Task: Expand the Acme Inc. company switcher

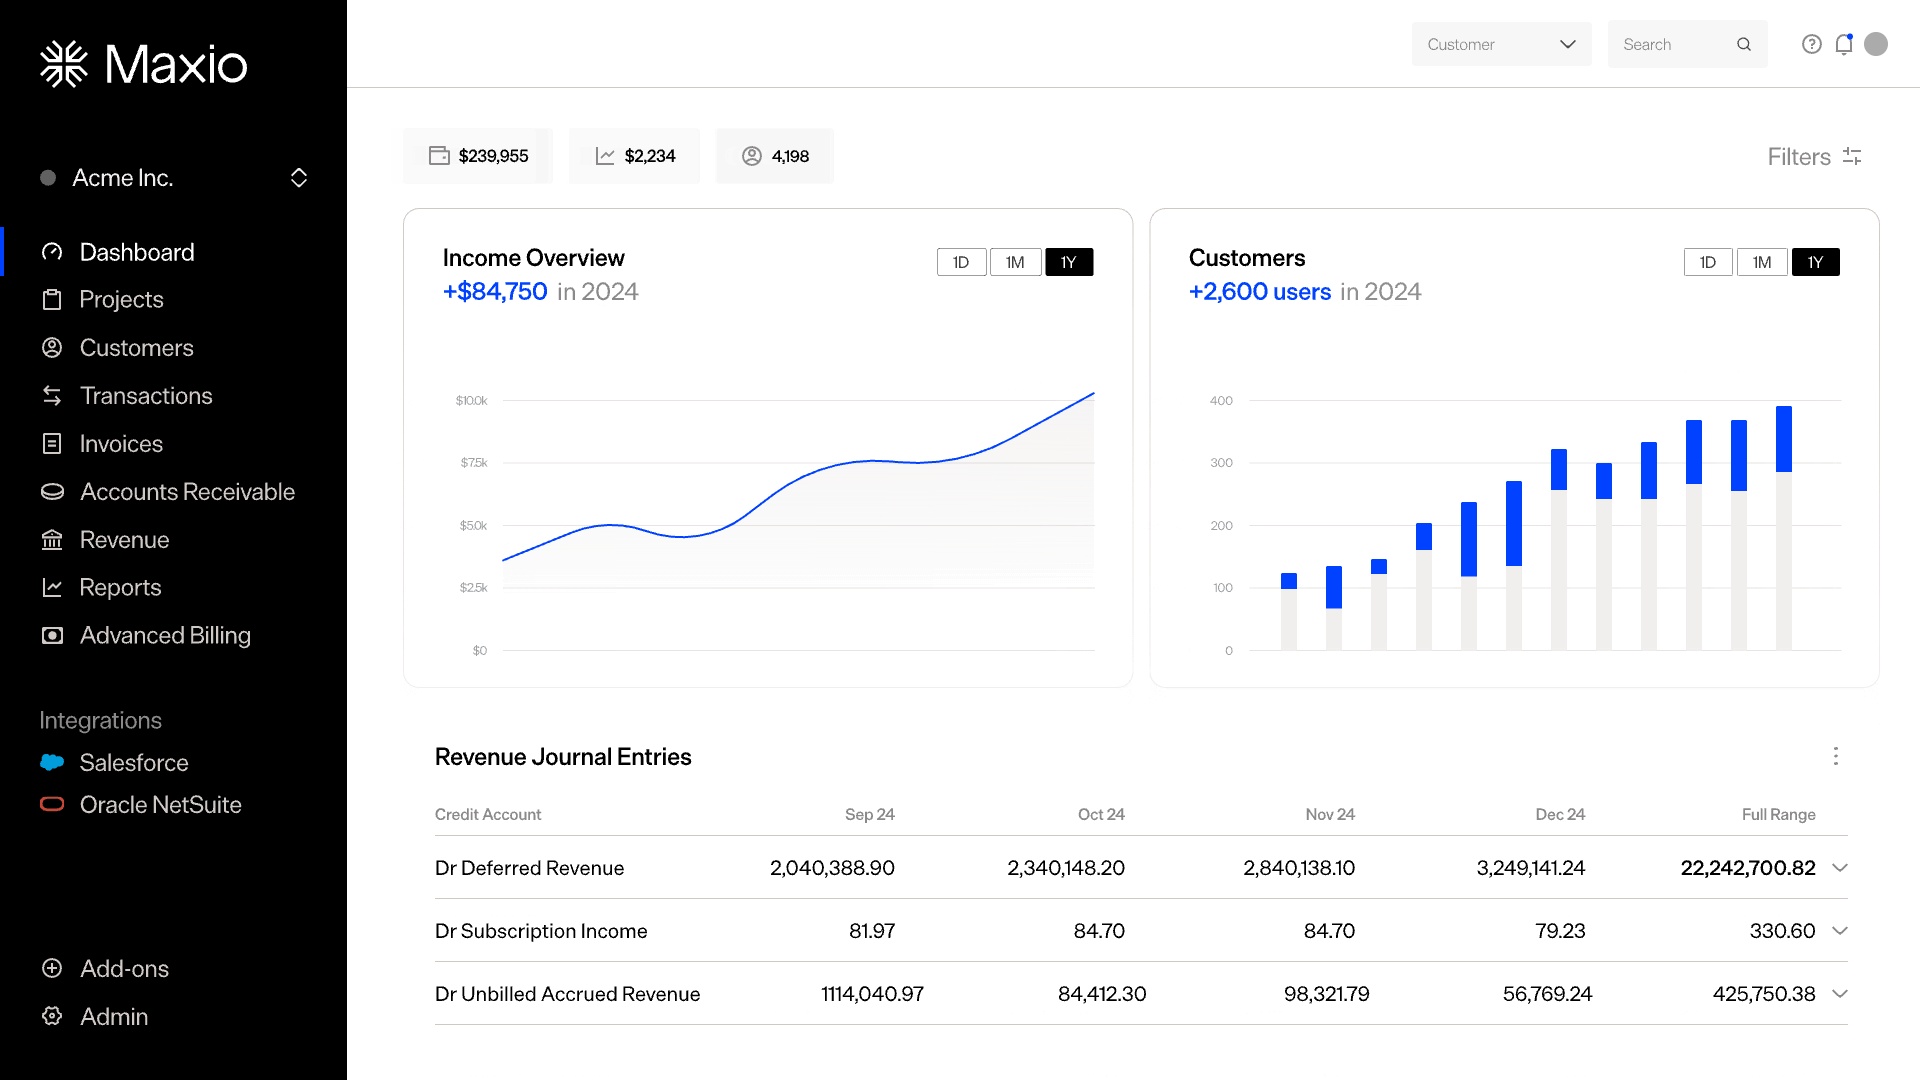Action: tap(299, 178)
